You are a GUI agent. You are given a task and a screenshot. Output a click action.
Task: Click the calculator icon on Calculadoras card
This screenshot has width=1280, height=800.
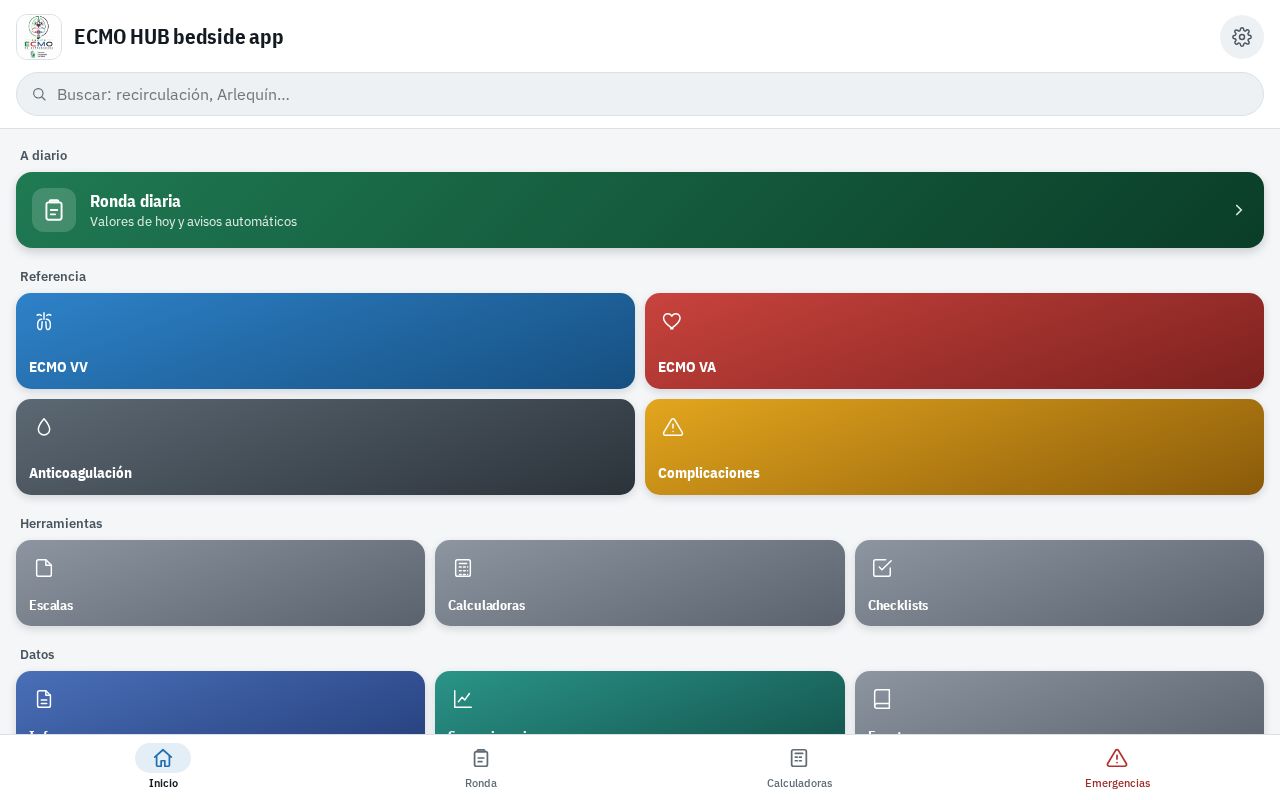463,568
